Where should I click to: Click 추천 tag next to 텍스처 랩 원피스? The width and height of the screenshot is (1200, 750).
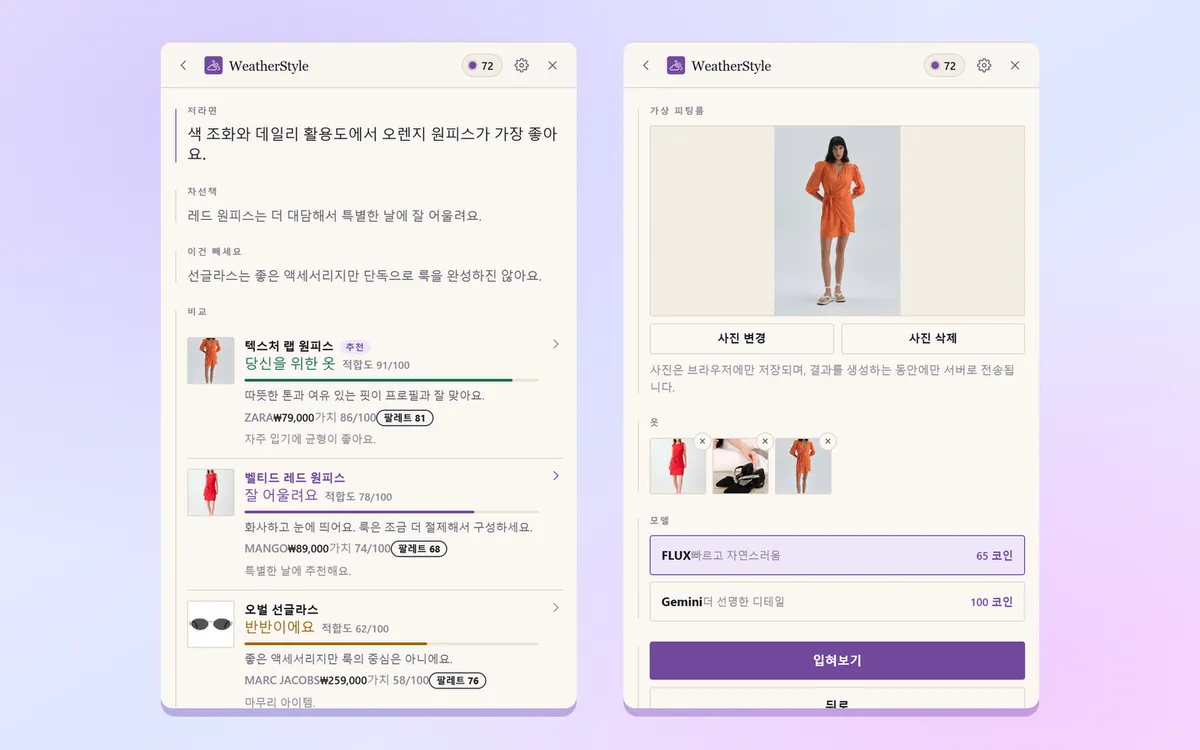pyautogui.click(x=355, y=347)
